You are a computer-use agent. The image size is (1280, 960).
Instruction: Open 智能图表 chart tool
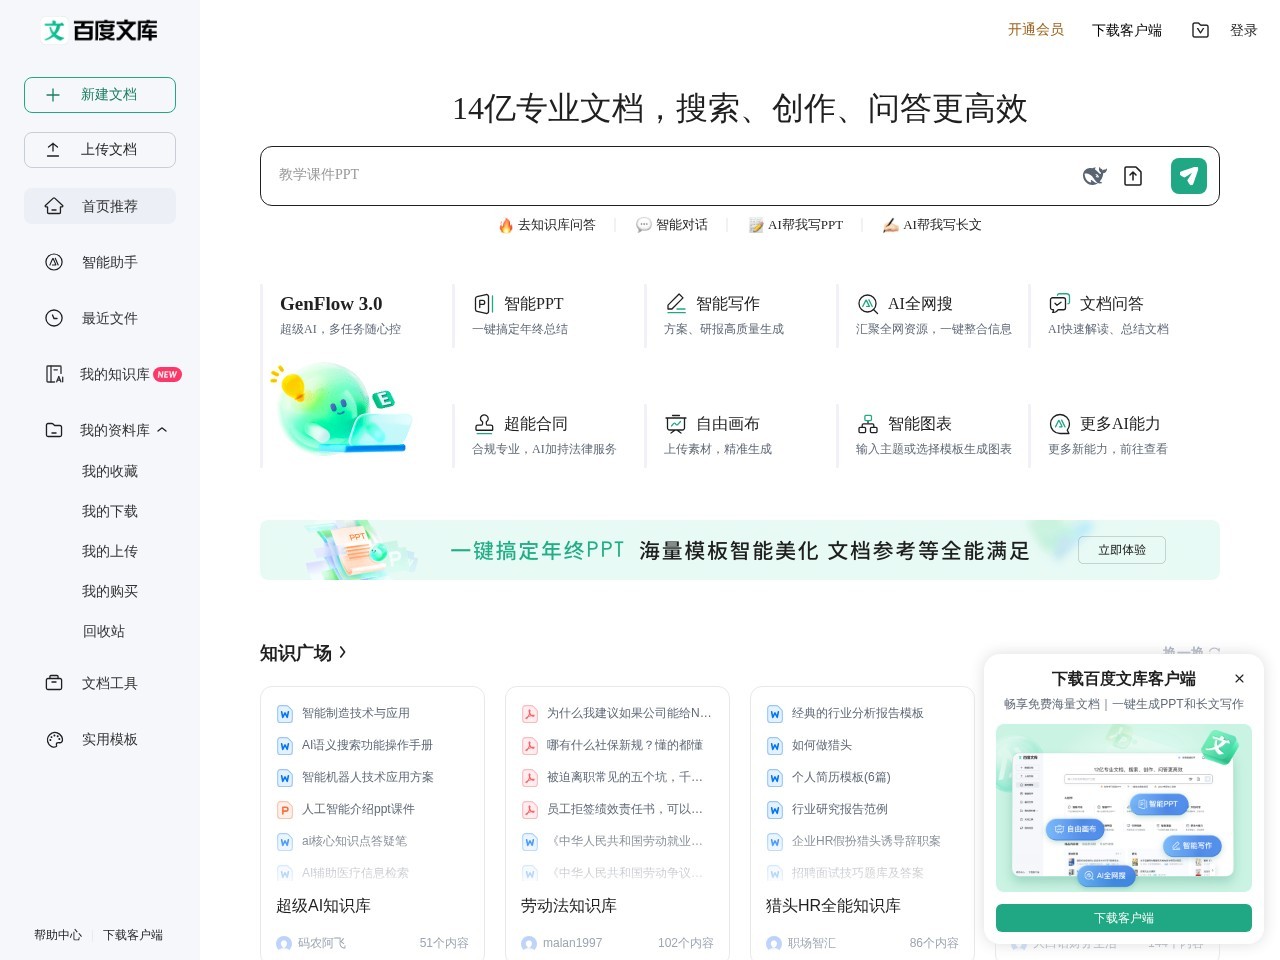[x=919, y=424]
